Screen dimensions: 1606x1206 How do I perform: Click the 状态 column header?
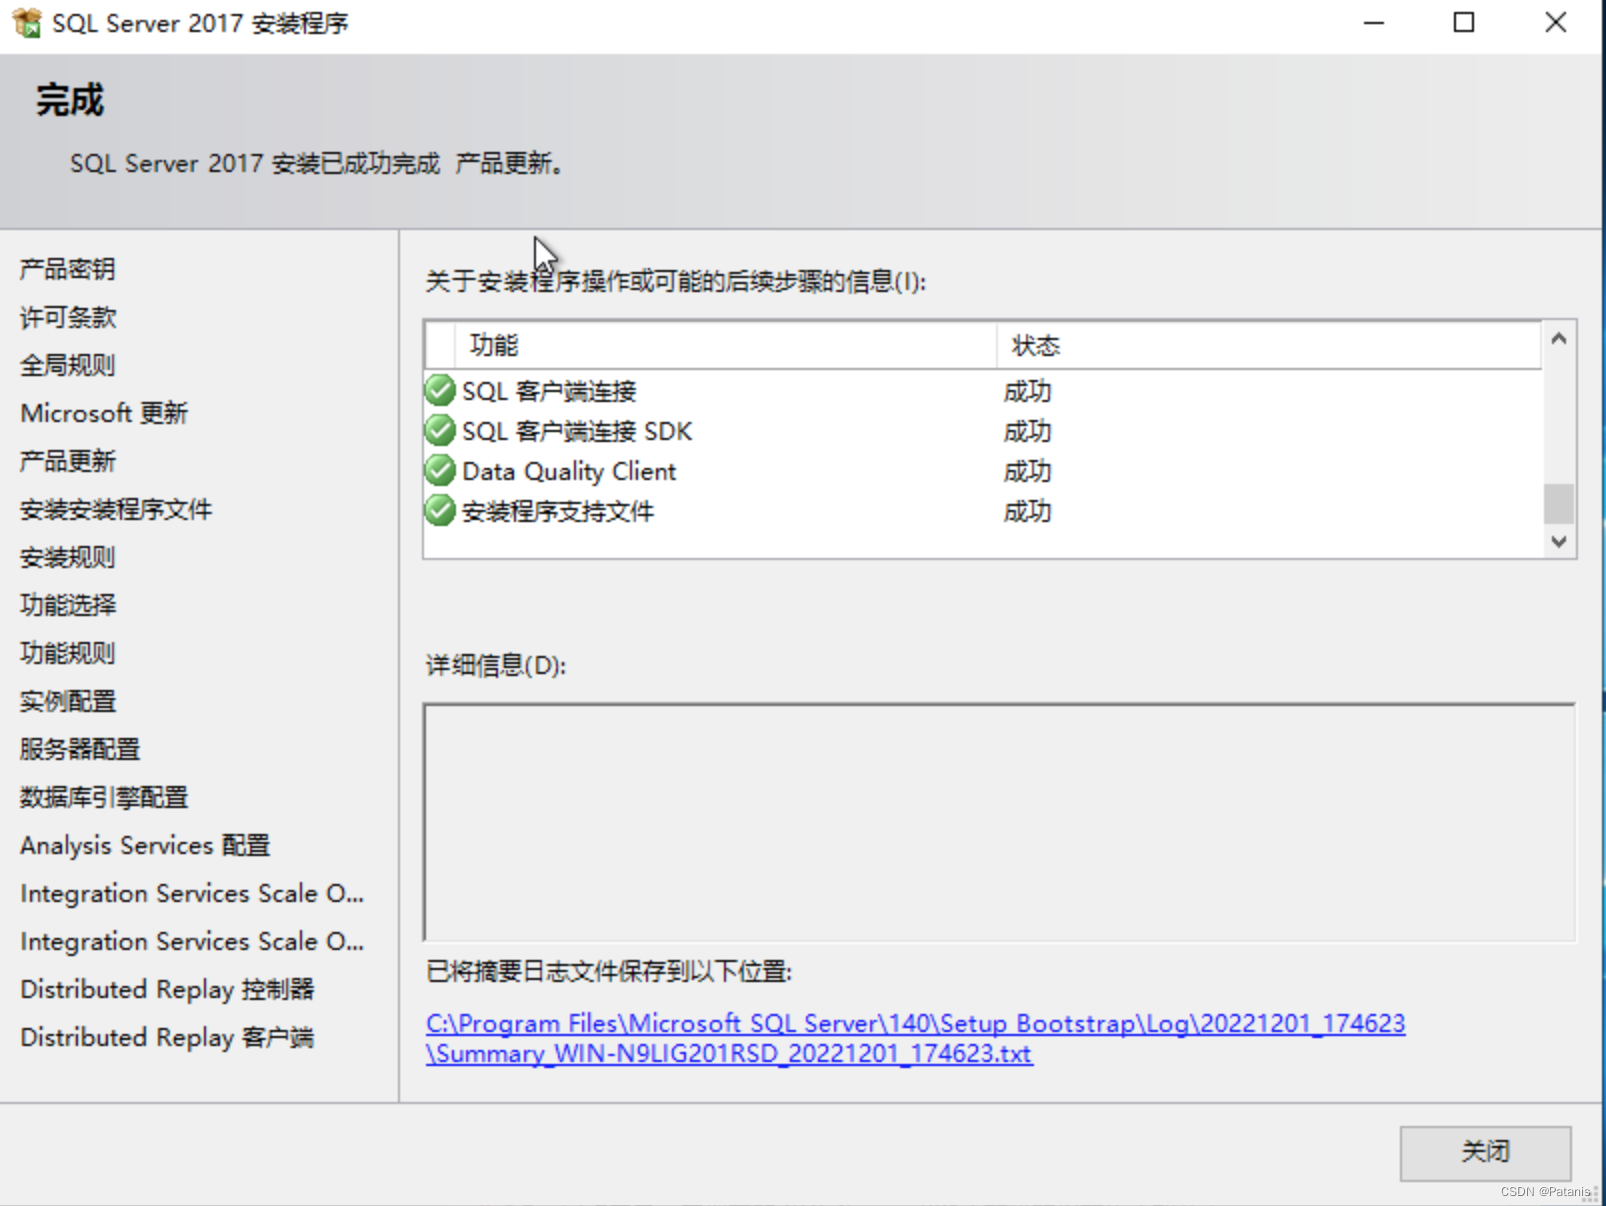point(1269,346)
